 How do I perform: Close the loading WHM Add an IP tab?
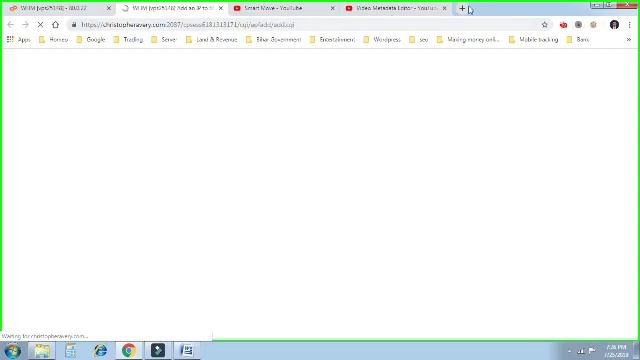(221, 8)
